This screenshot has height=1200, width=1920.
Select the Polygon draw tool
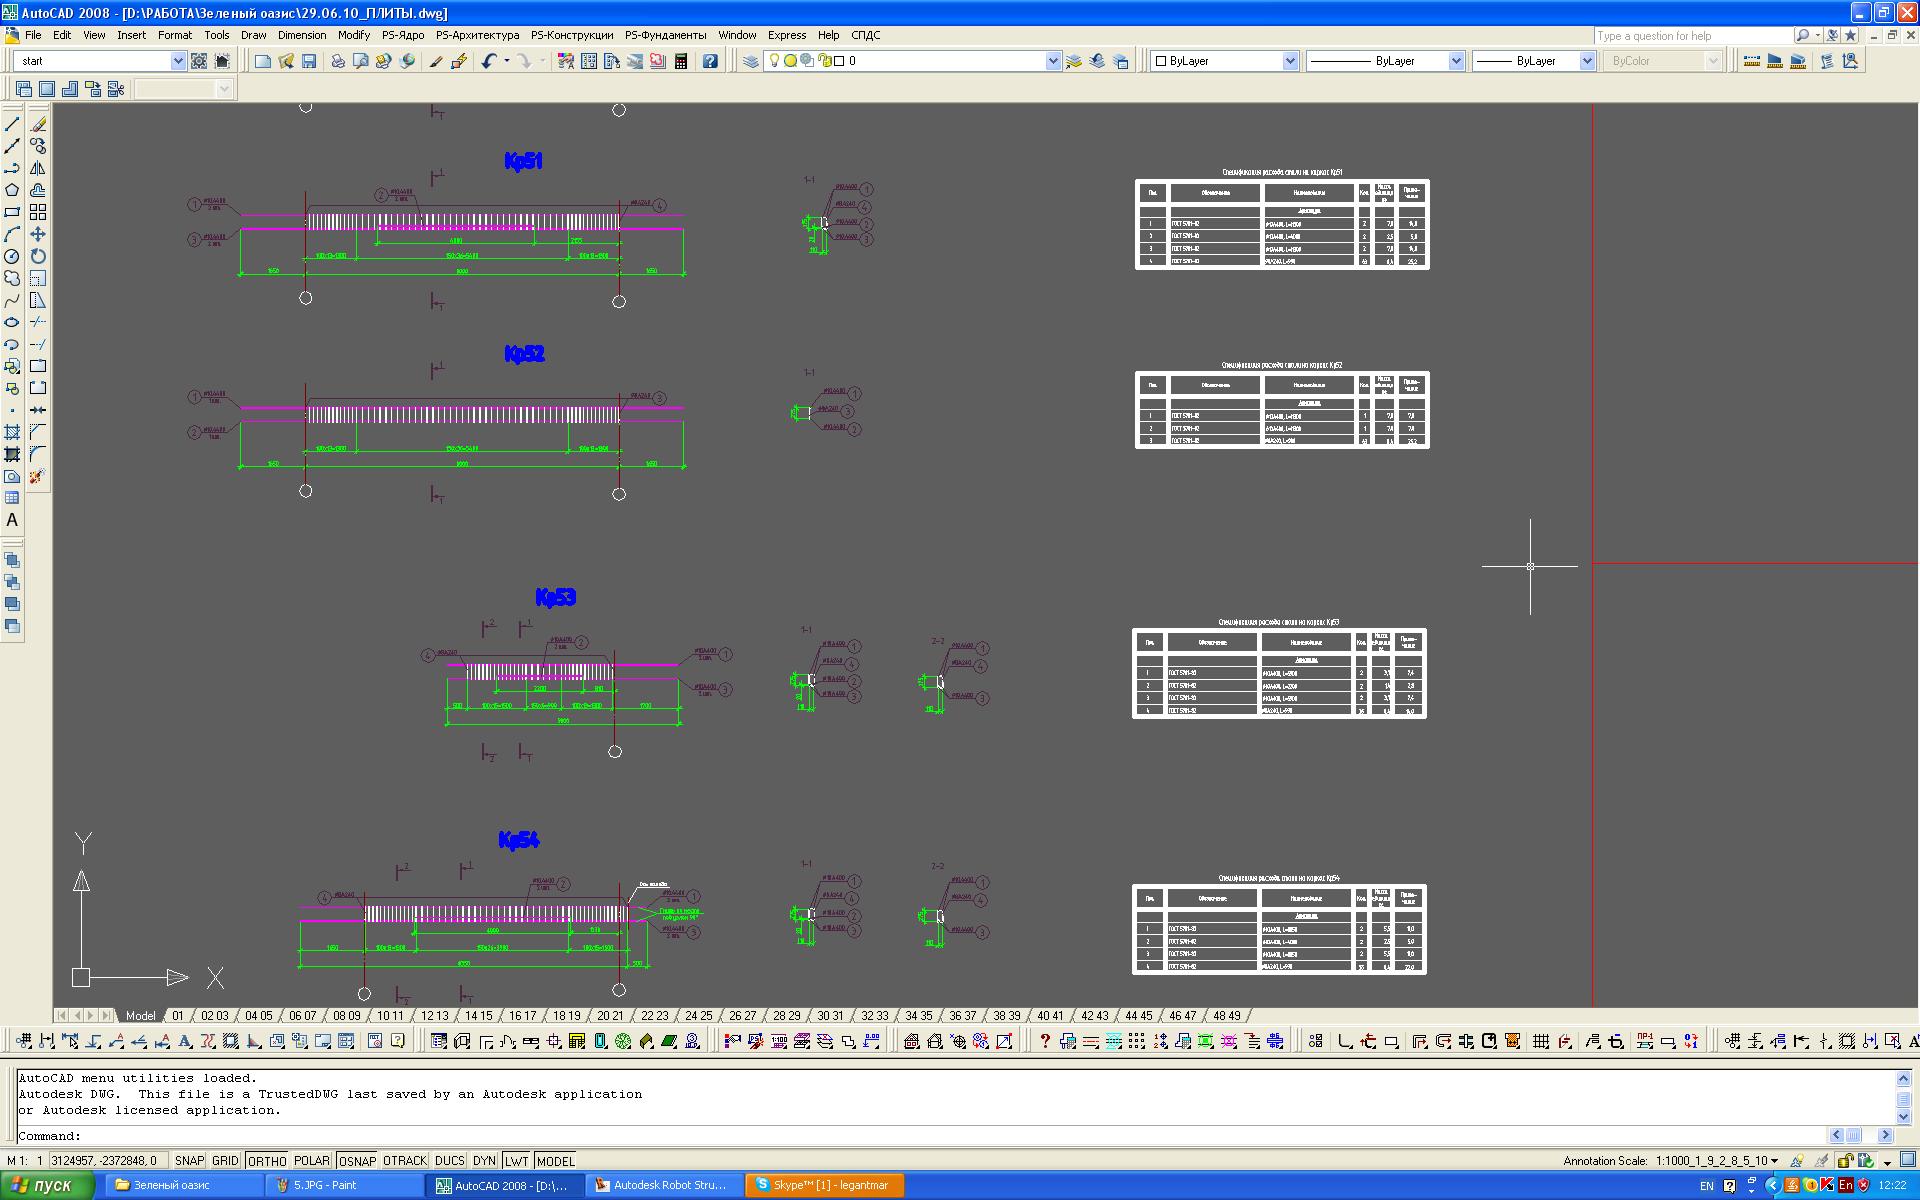[x=12, y=190]
